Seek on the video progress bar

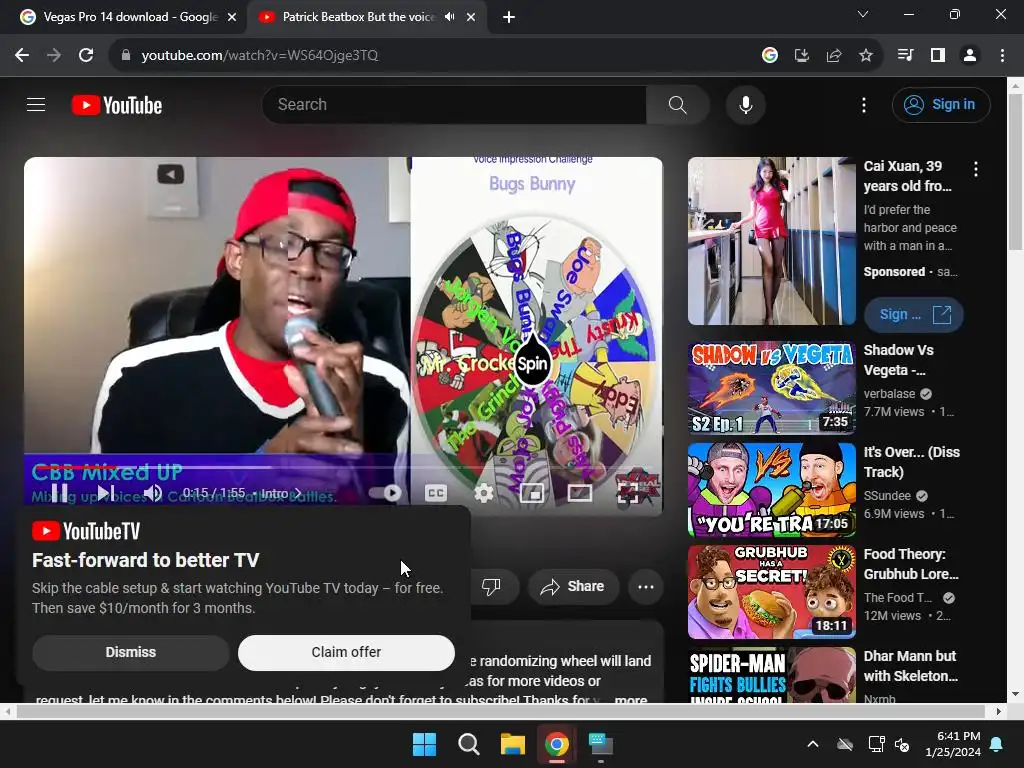coord(343,467)
